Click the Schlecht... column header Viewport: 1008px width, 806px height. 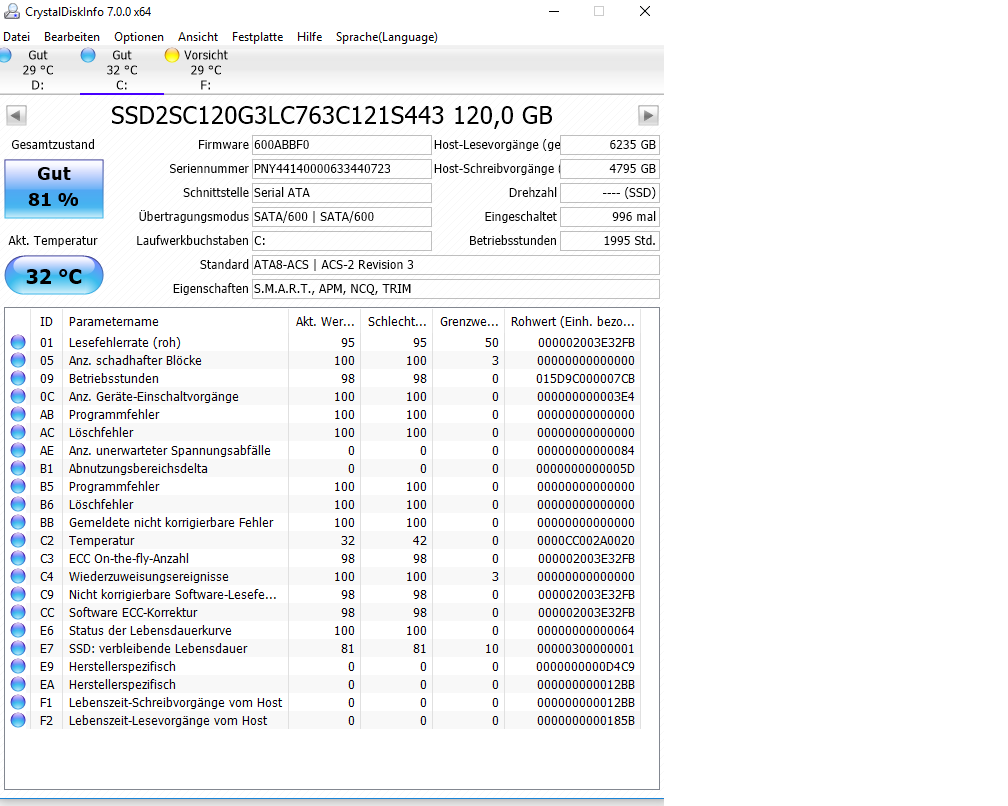coord(397,321)
